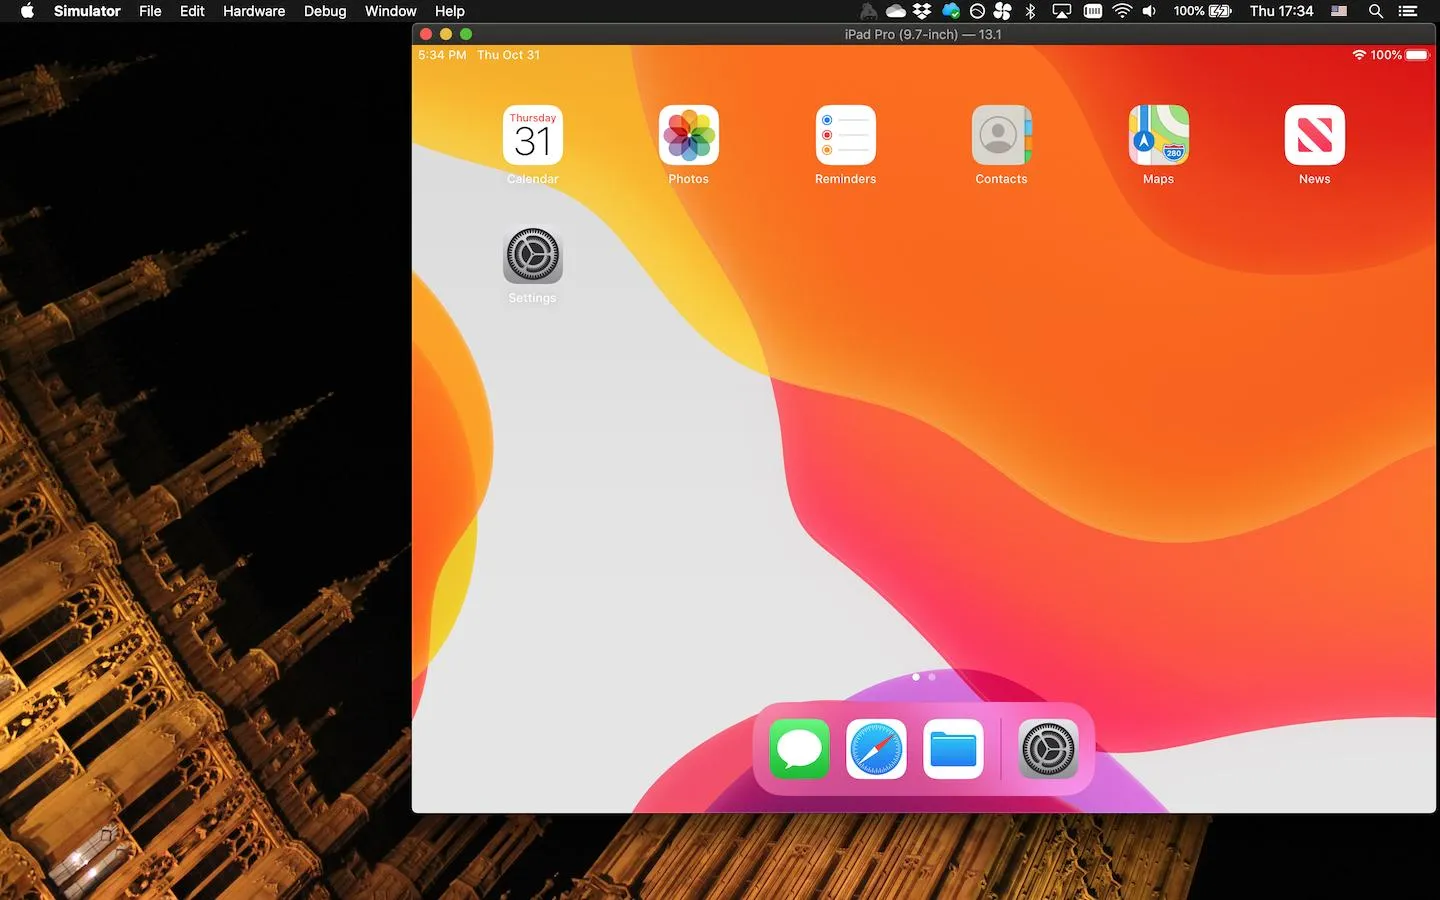Launch the Maps app
The width and height of the screenshot is (1440, 900).
click(1158, 135)
